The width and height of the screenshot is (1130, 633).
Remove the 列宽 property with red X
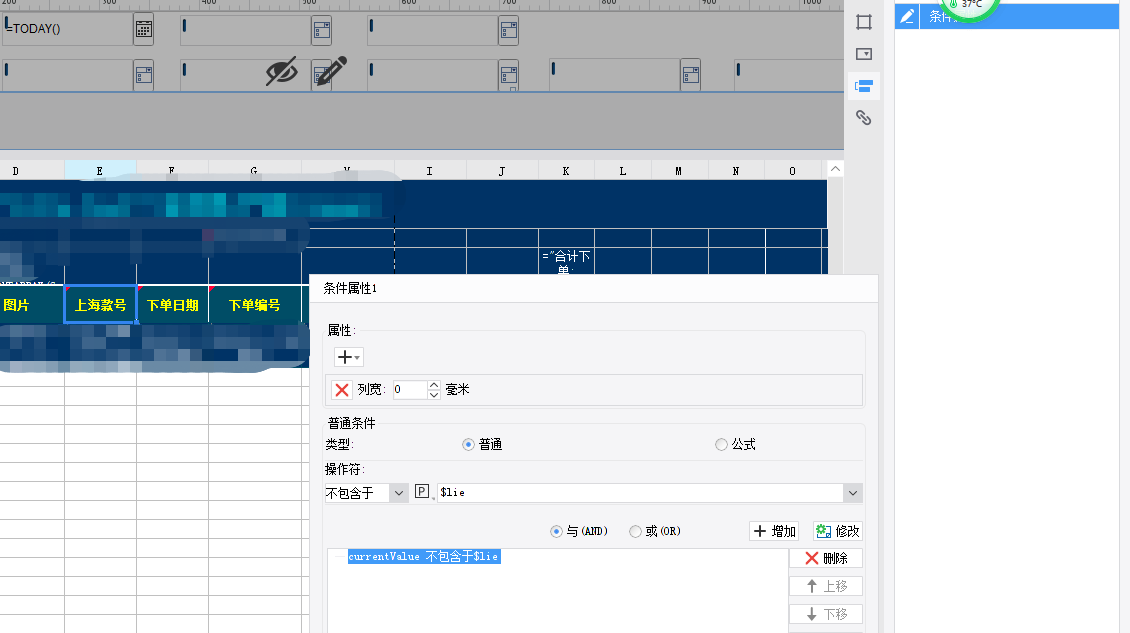pyautogui.click(x=342, y=390)
